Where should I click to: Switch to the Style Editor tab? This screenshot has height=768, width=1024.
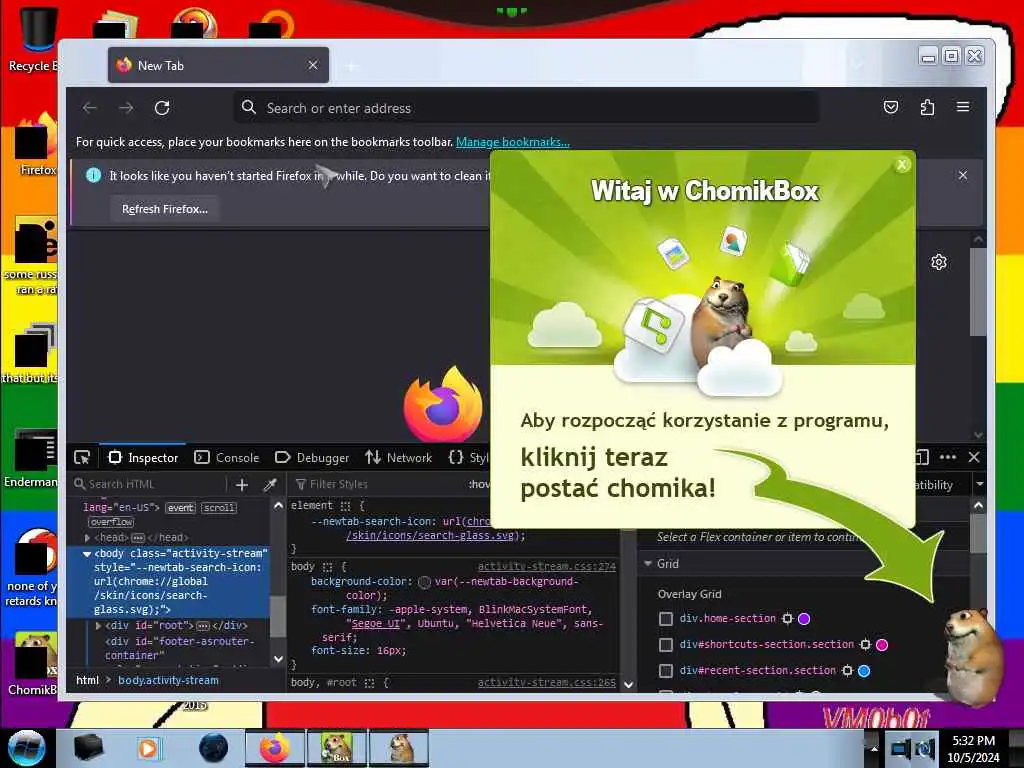468,458
